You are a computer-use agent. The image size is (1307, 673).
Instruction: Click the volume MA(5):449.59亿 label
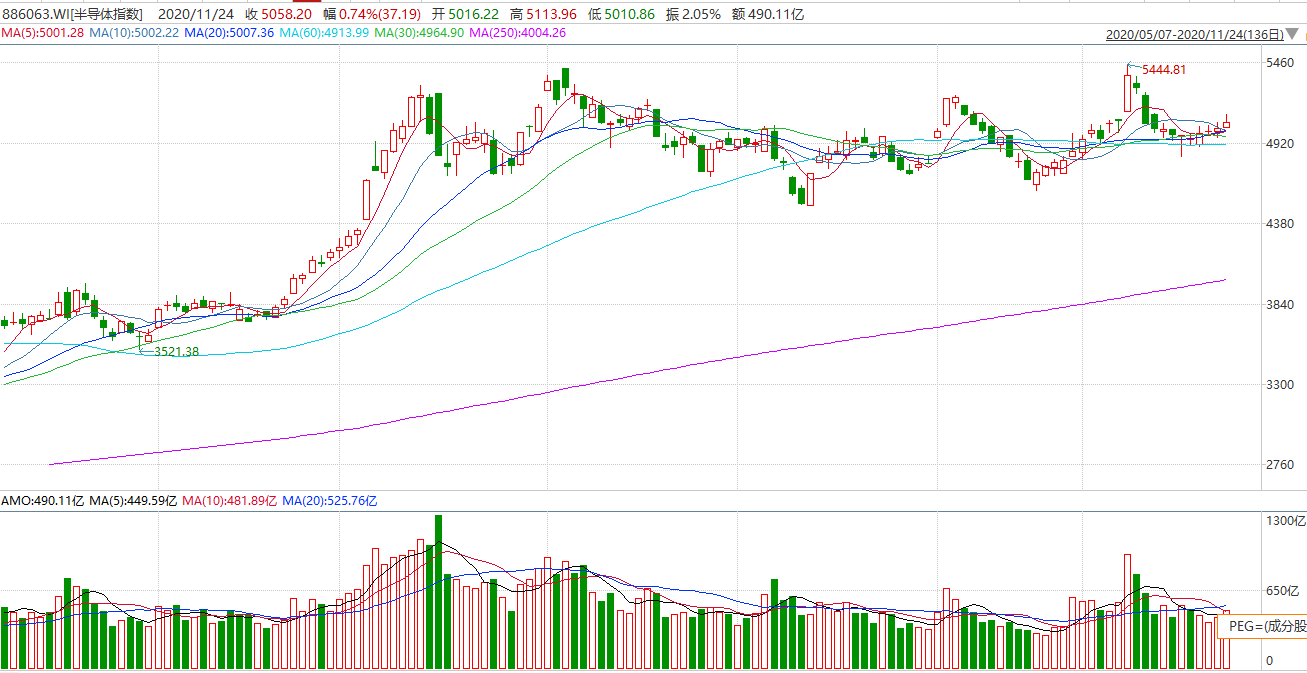coord(134,500)
